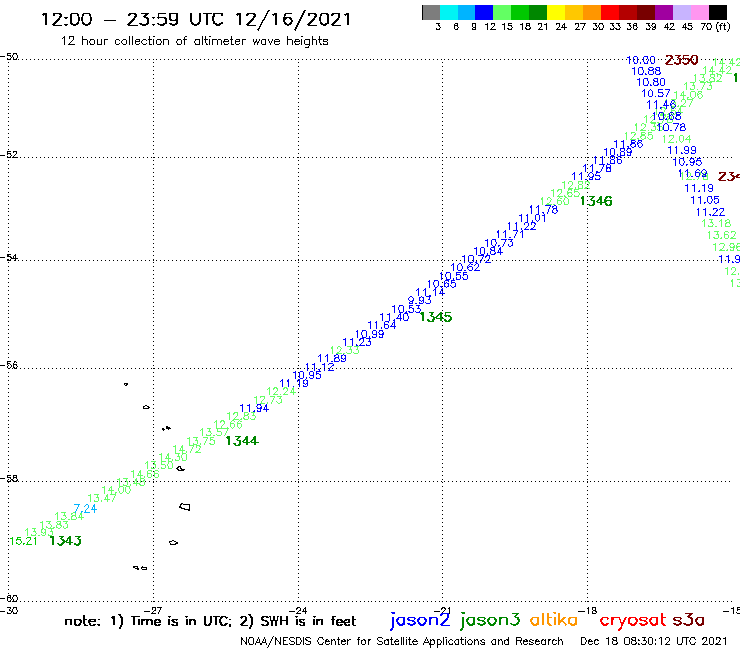Viewport: 740px width, 650px height.
Task: Click the 13.18 wave height value
Action: [716, 223]
